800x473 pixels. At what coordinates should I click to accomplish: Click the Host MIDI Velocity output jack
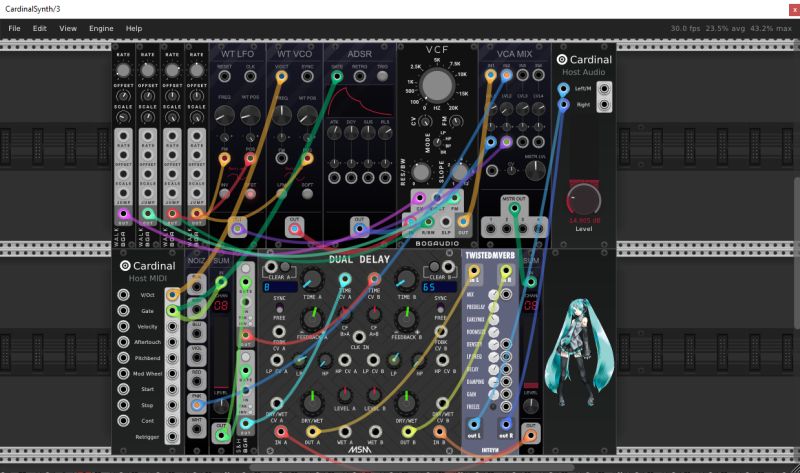tap(172, 326)
